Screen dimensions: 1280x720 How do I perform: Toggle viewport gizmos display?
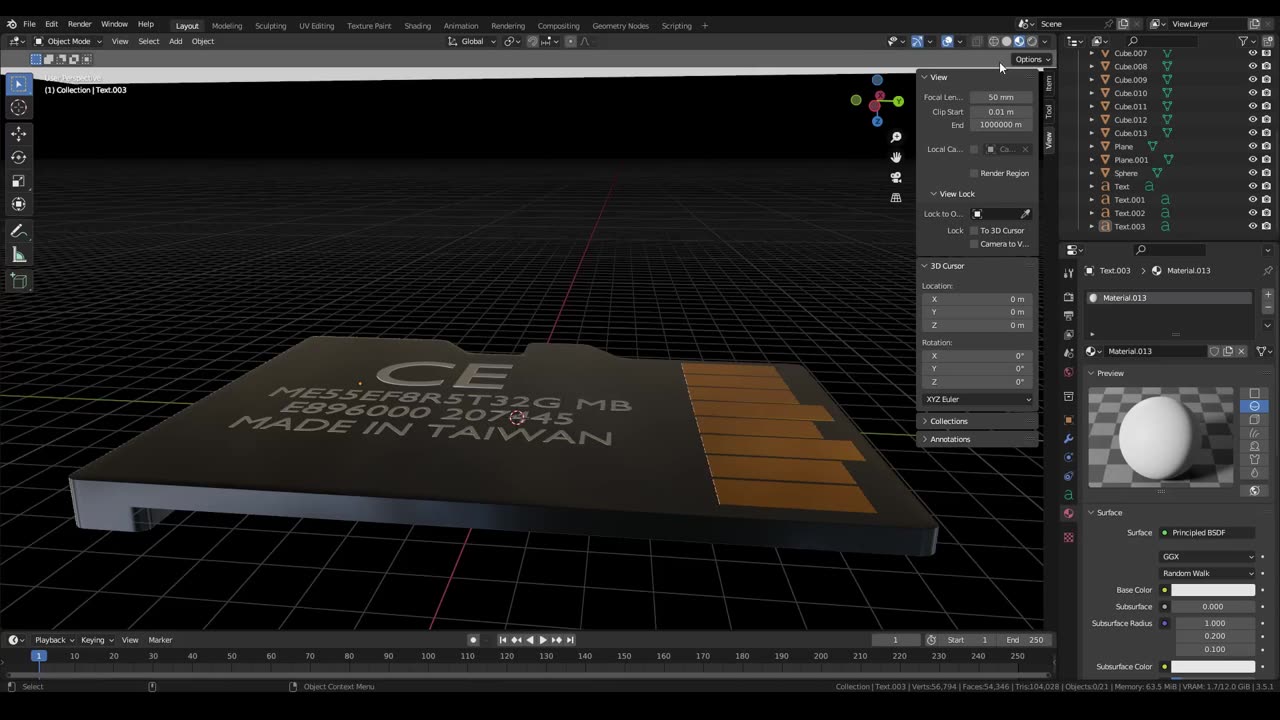pyautogui.click(x=917, y=41)
